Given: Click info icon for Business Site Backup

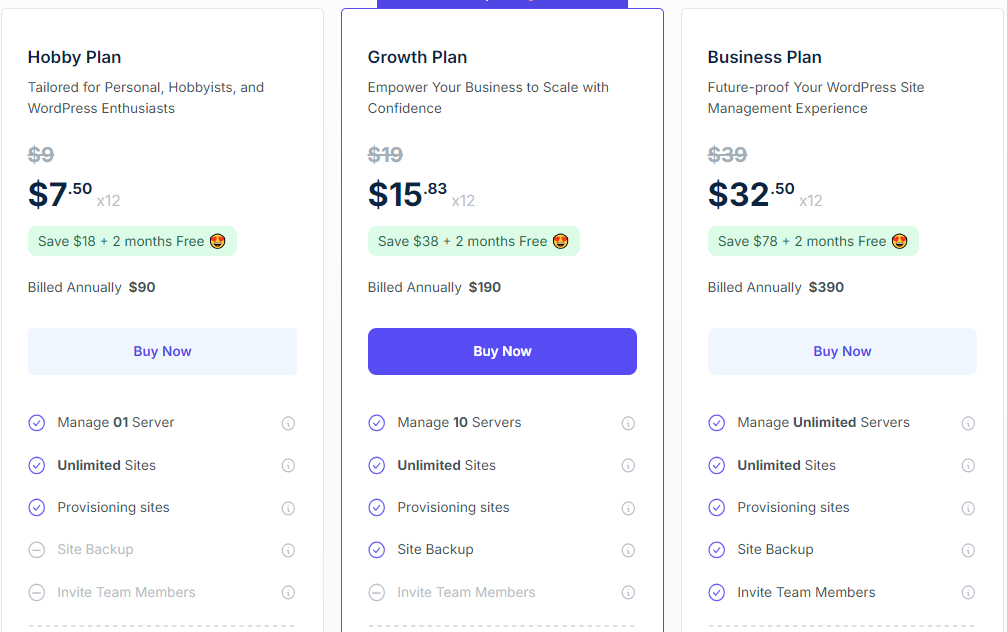Looking at the screenshot, I should pyautogui.click(x=968, y=550).
